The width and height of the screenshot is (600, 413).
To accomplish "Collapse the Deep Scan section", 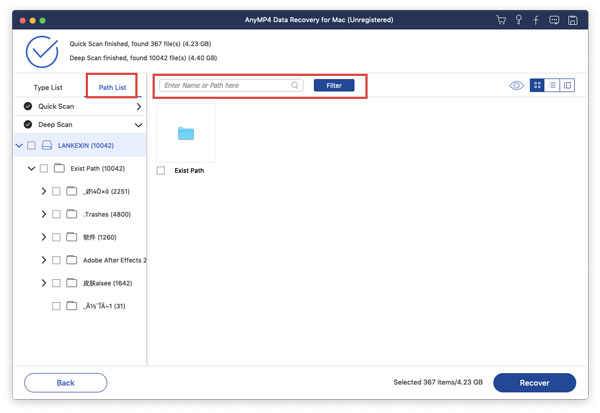I will click(139, 125).
